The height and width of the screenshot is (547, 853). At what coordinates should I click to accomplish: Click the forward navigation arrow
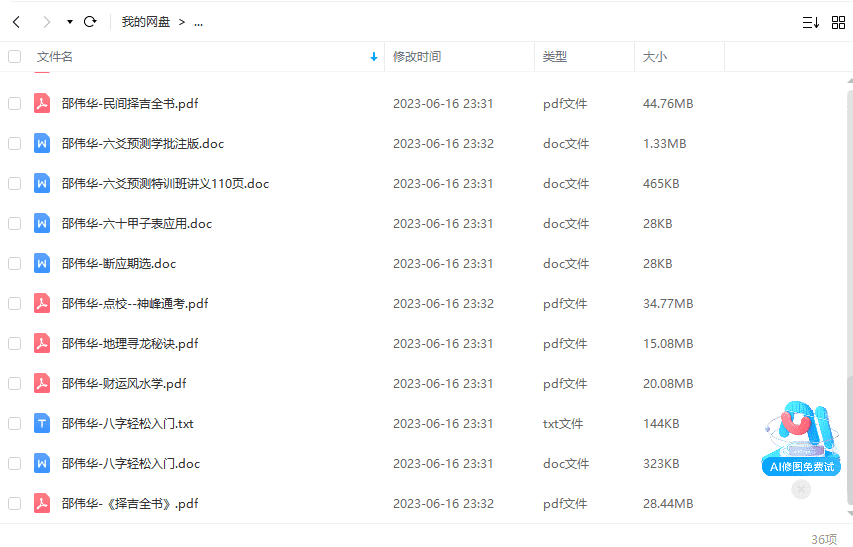pos(46,21)
